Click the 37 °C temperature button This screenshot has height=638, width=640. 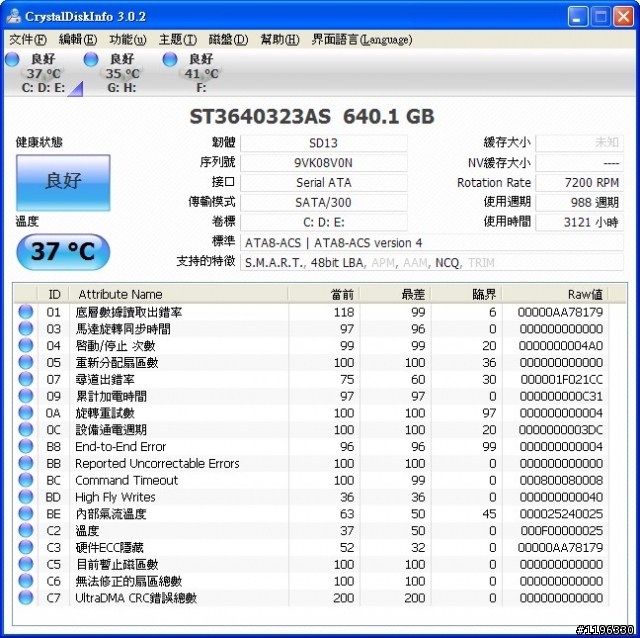click(x=63, y=252)
